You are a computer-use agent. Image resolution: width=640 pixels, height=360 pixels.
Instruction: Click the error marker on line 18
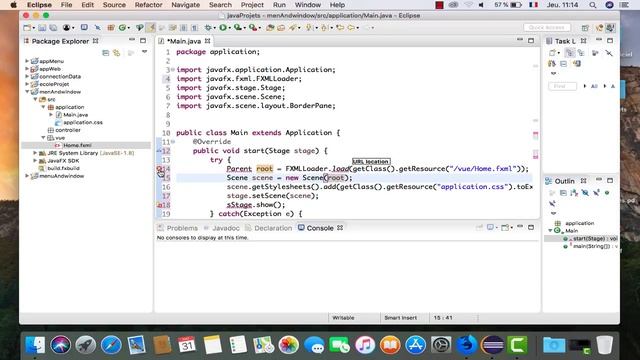(x=160, y=205)
